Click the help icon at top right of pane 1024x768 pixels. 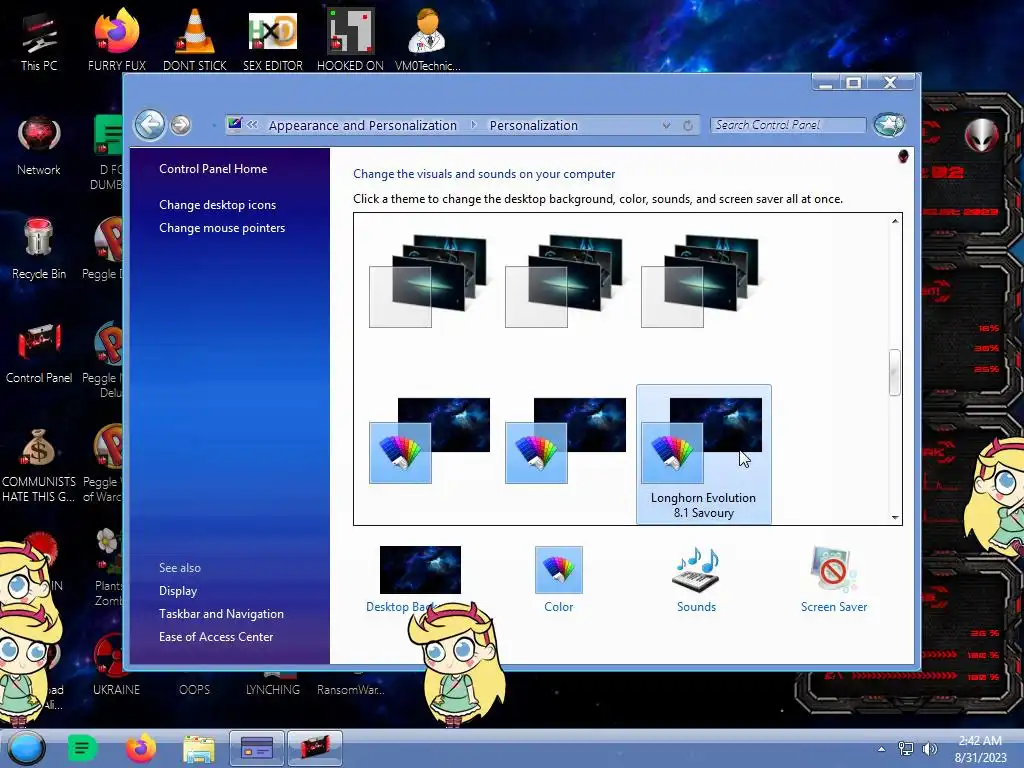pos(903,156)
